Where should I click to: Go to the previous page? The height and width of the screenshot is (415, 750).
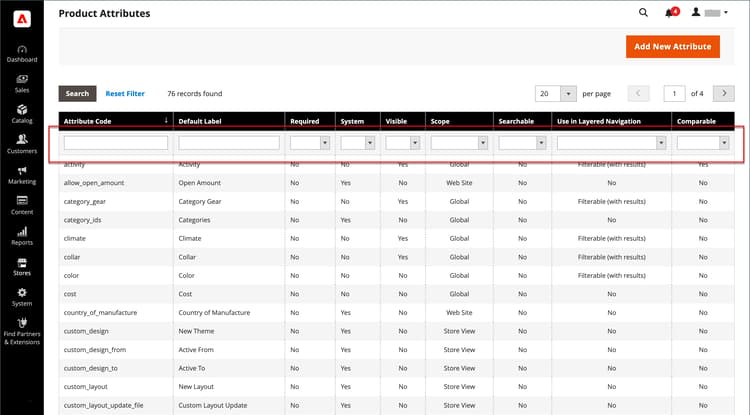coord(638,93)
